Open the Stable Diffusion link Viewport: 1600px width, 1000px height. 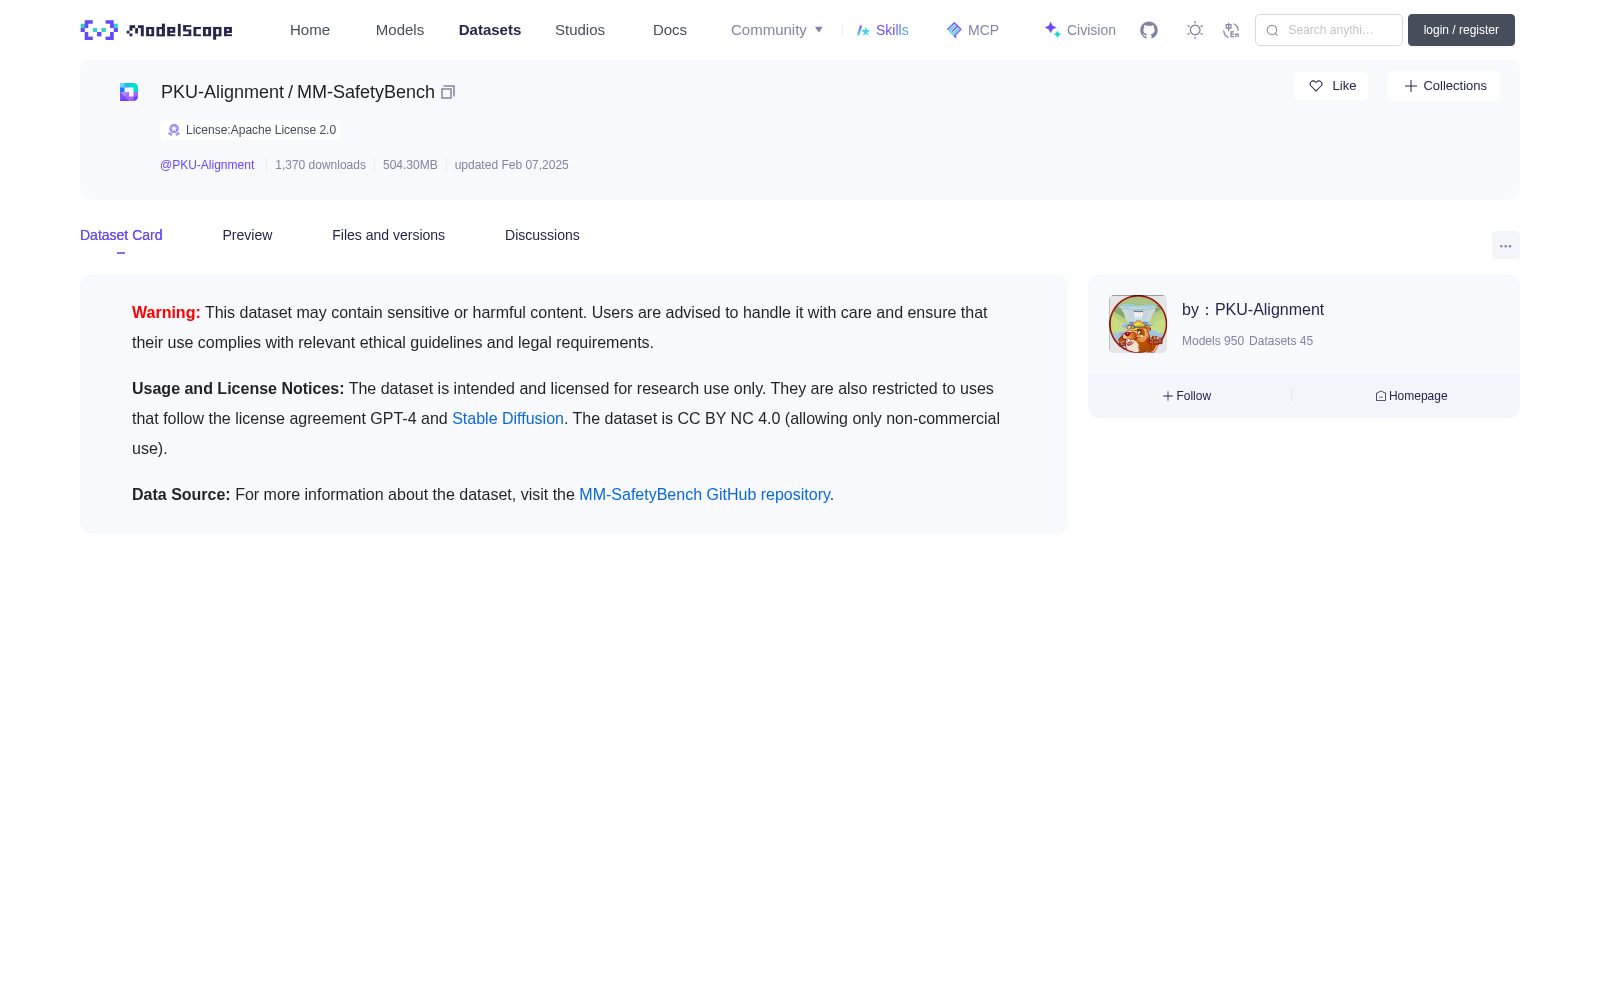coord(508,419)
